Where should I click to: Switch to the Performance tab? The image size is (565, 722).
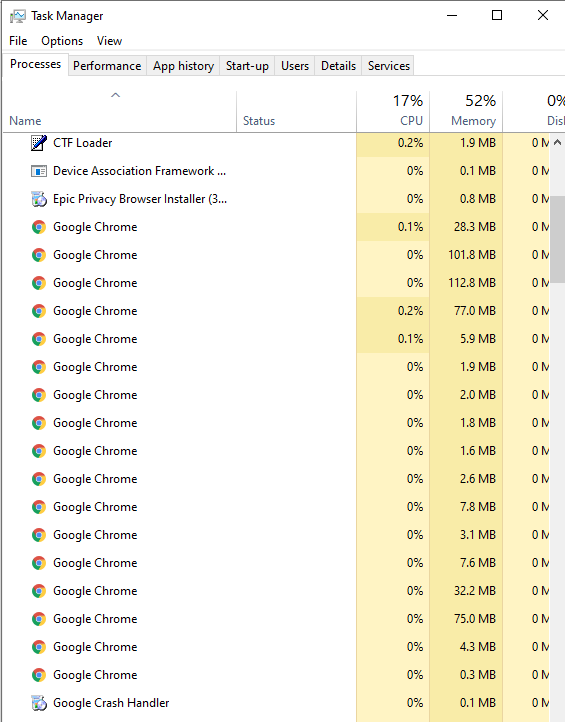tap(107, 66)
